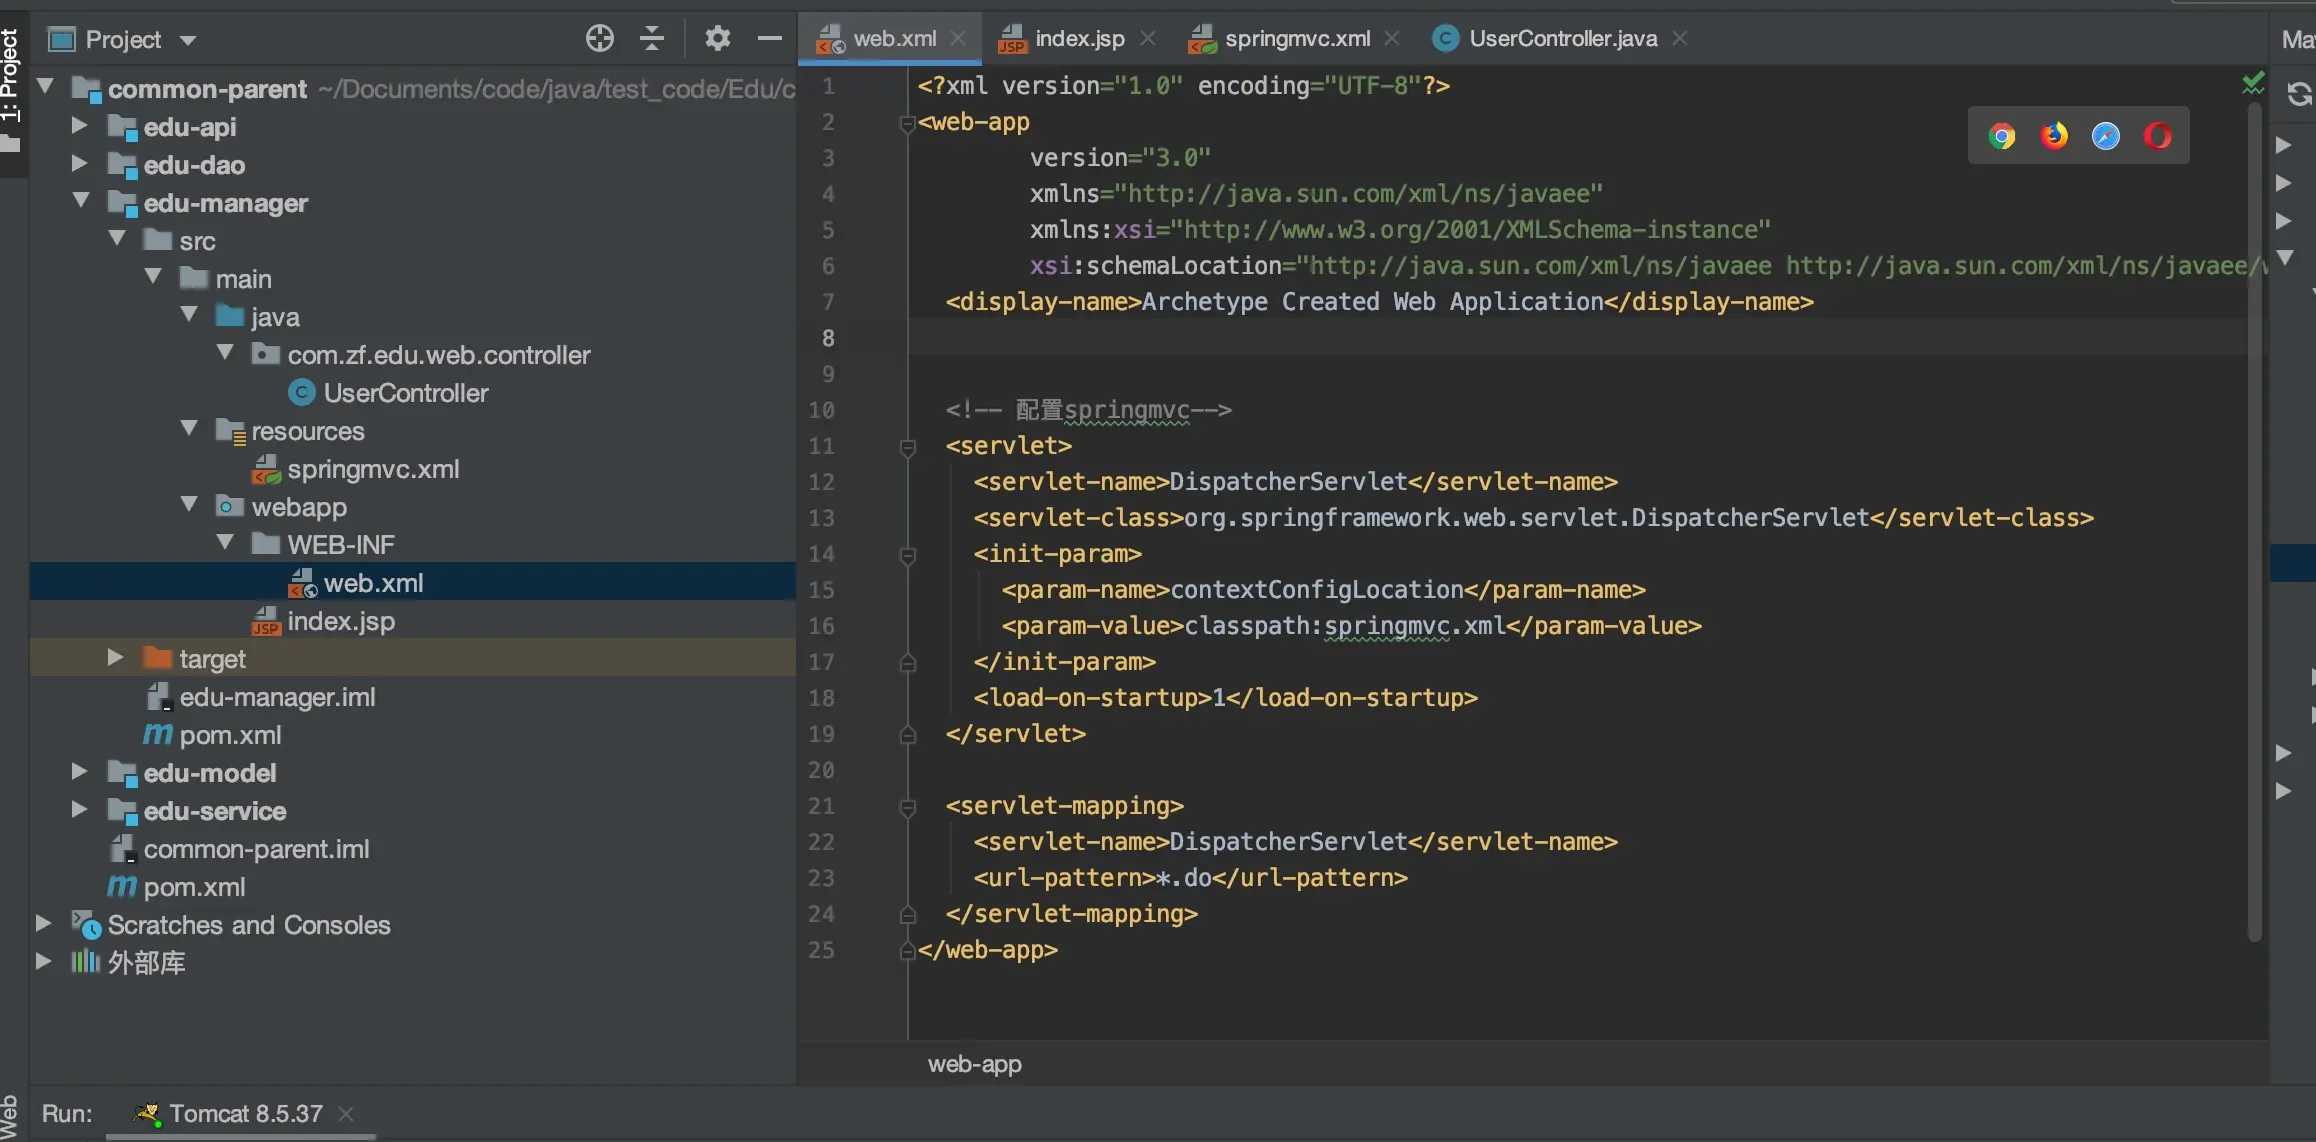Open the Project view dropdown
Viewport: 2316px width, 1142px height.
pyautogui.click(x=188, y=40)
